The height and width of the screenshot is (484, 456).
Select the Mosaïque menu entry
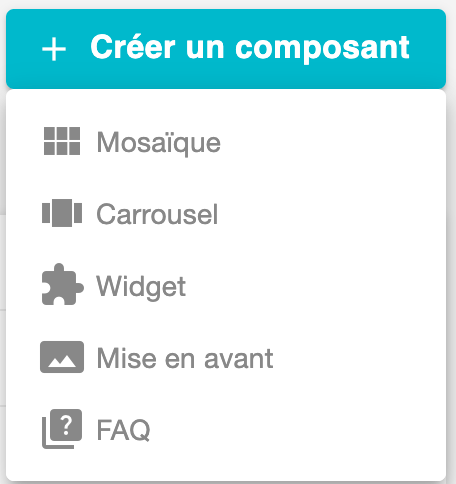226,142
